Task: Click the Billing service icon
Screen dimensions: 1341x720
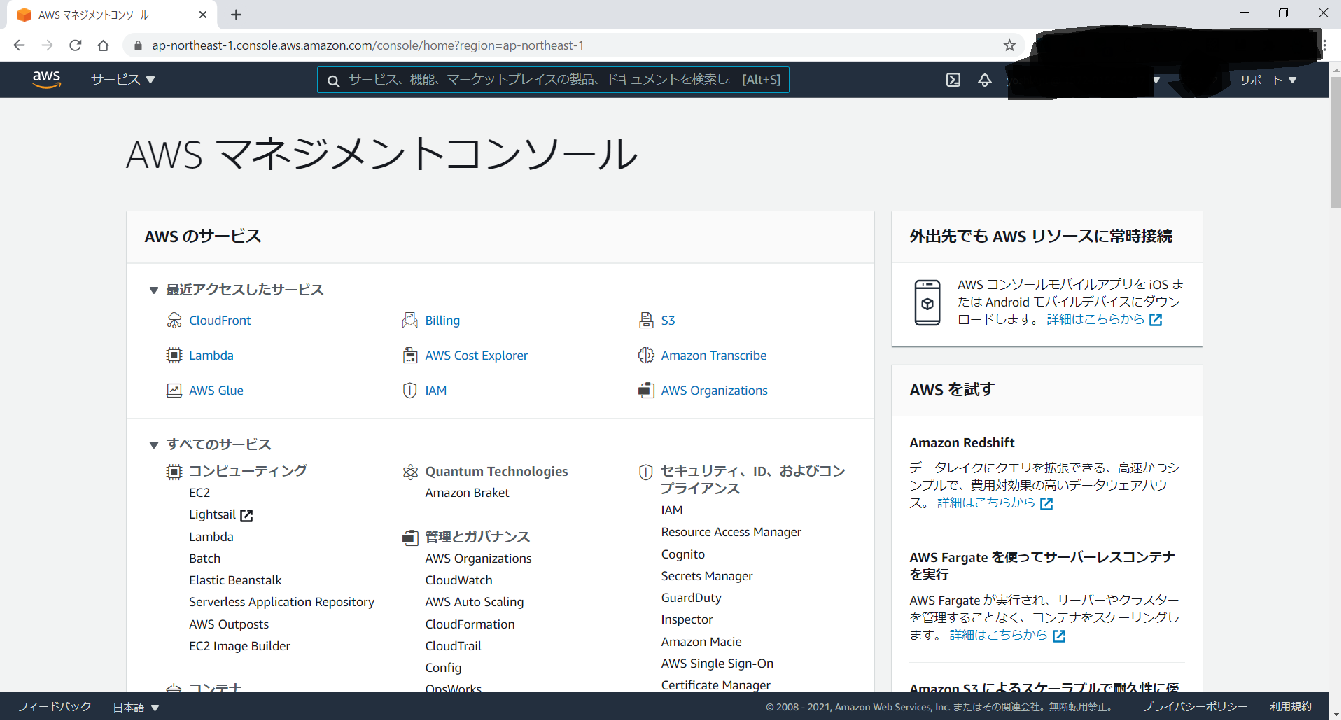Action: pos(410,321)
